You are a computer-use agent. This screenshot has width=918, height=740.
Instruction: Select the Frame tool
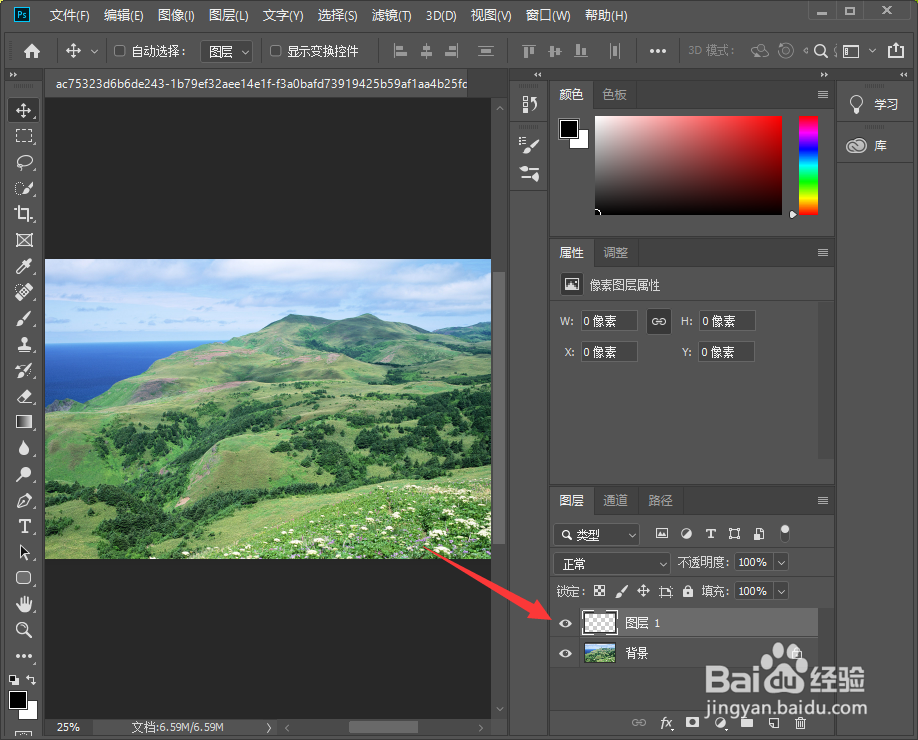tap(23, 240)
